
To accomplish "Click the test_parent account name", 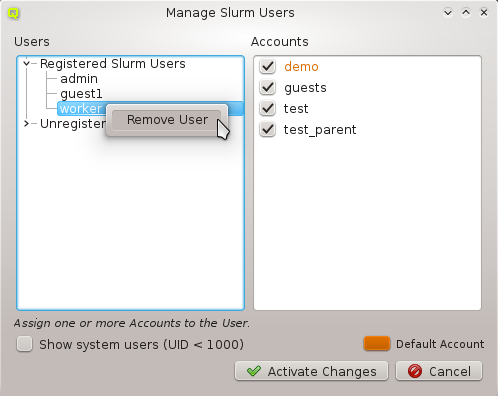I will [x=320, y=130].
